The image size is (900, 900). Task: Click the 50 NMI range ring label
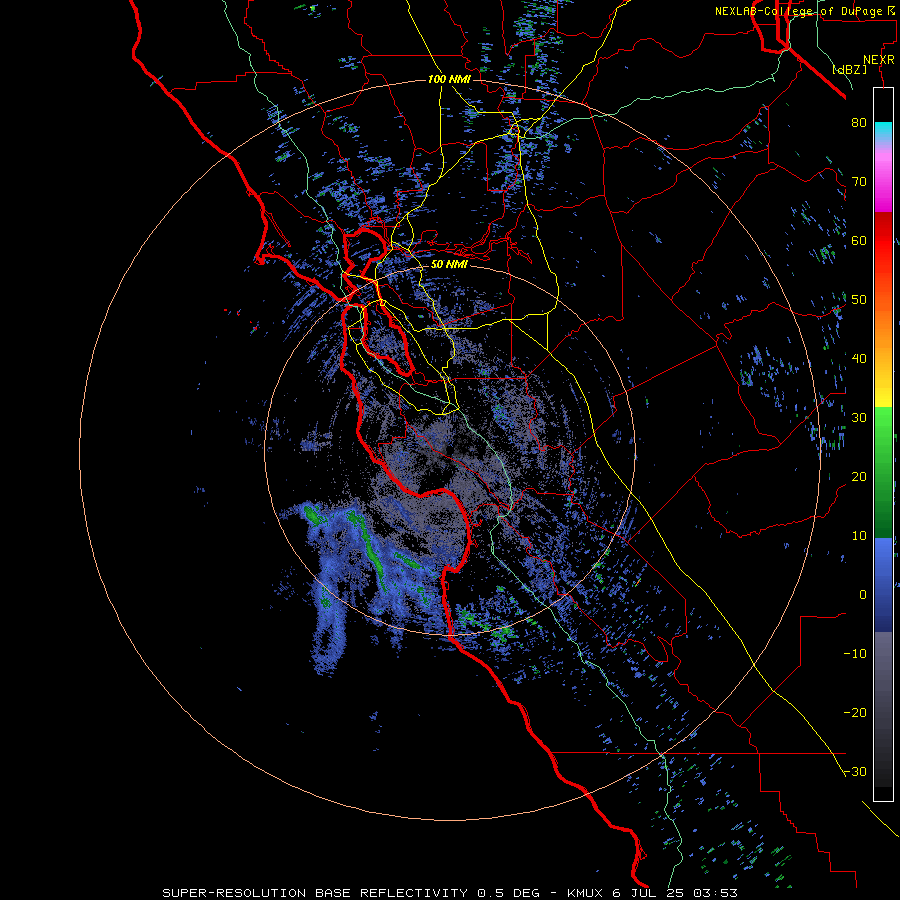click(x=449, y=264)
